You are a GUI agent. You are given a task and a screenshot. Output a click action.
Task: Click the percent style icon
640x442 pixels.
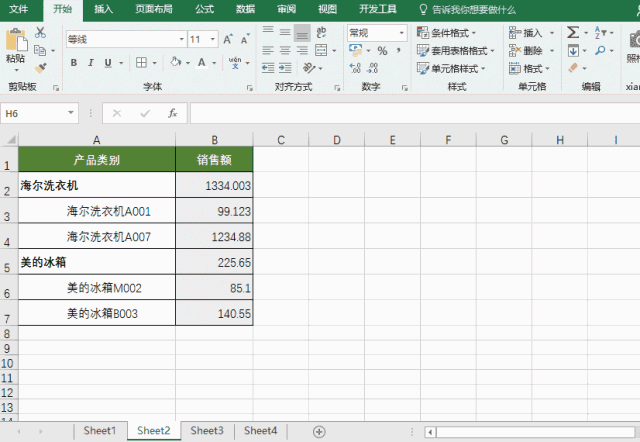[382, 51]
